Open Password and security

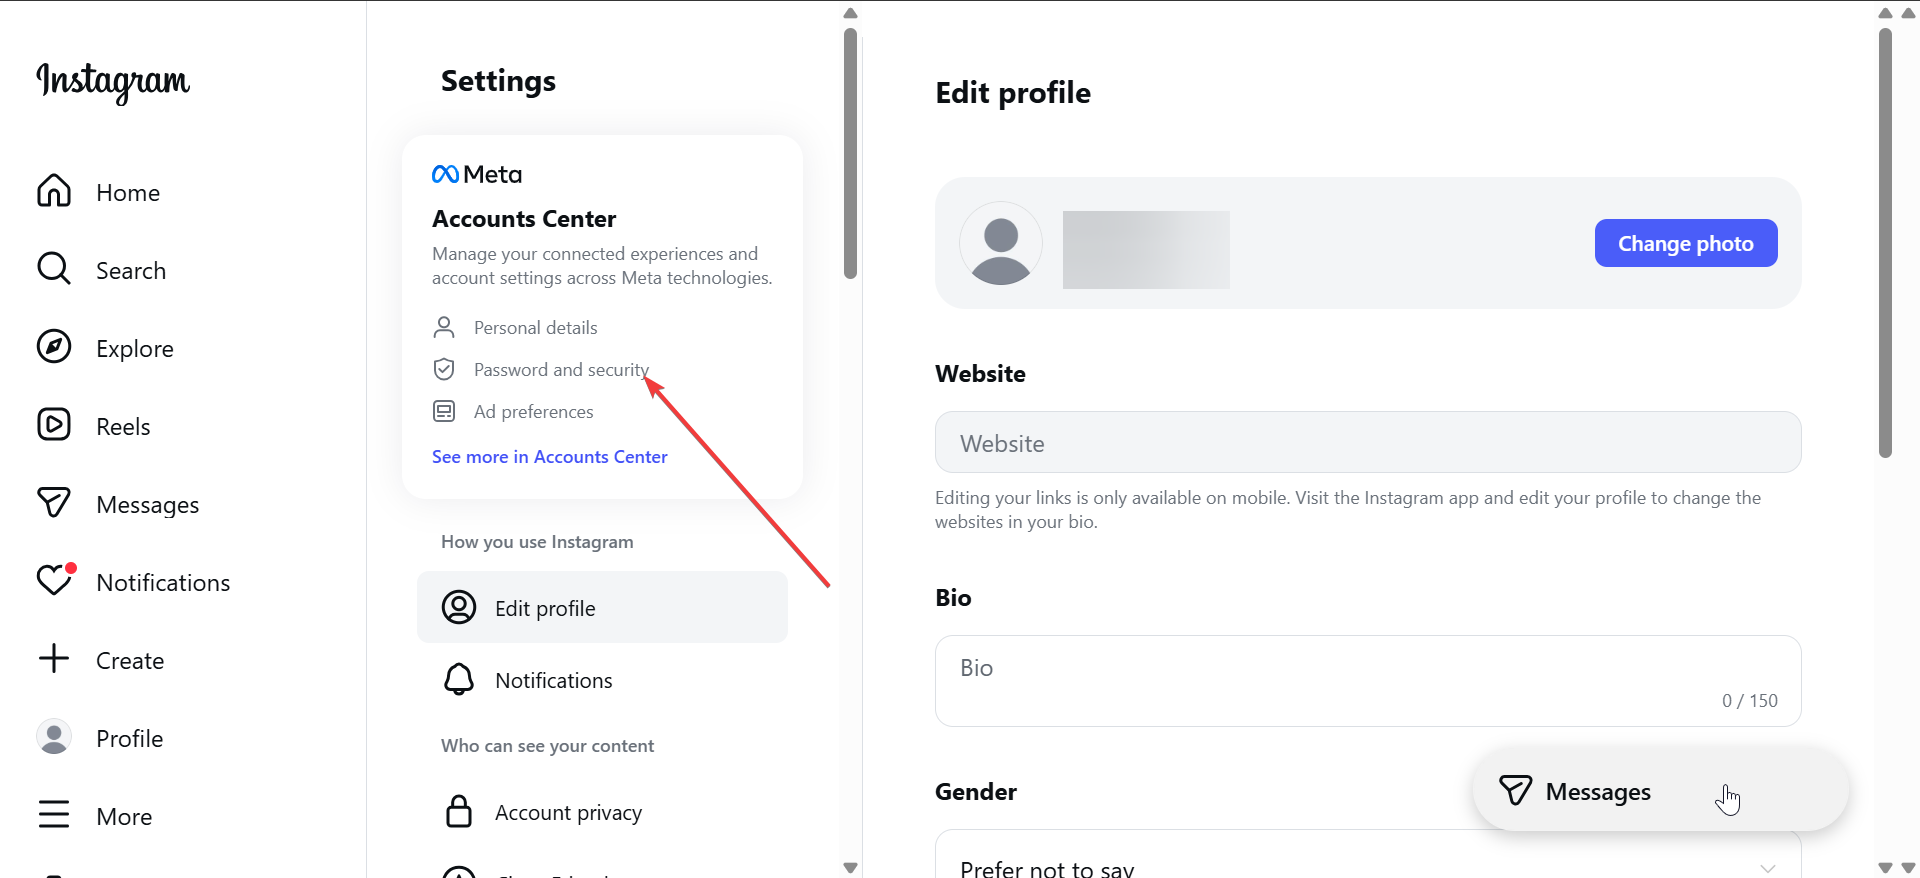point(561,370)
